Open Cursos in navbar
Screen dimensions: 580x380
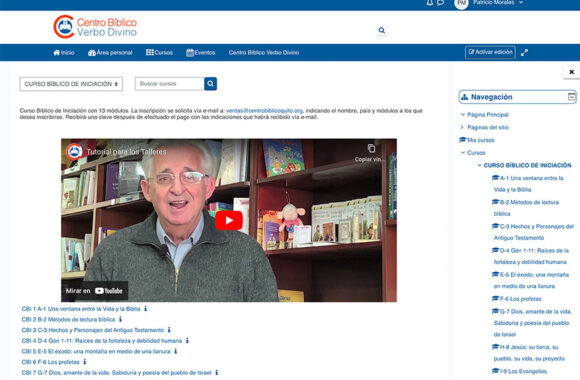click(x=159, y=53)
